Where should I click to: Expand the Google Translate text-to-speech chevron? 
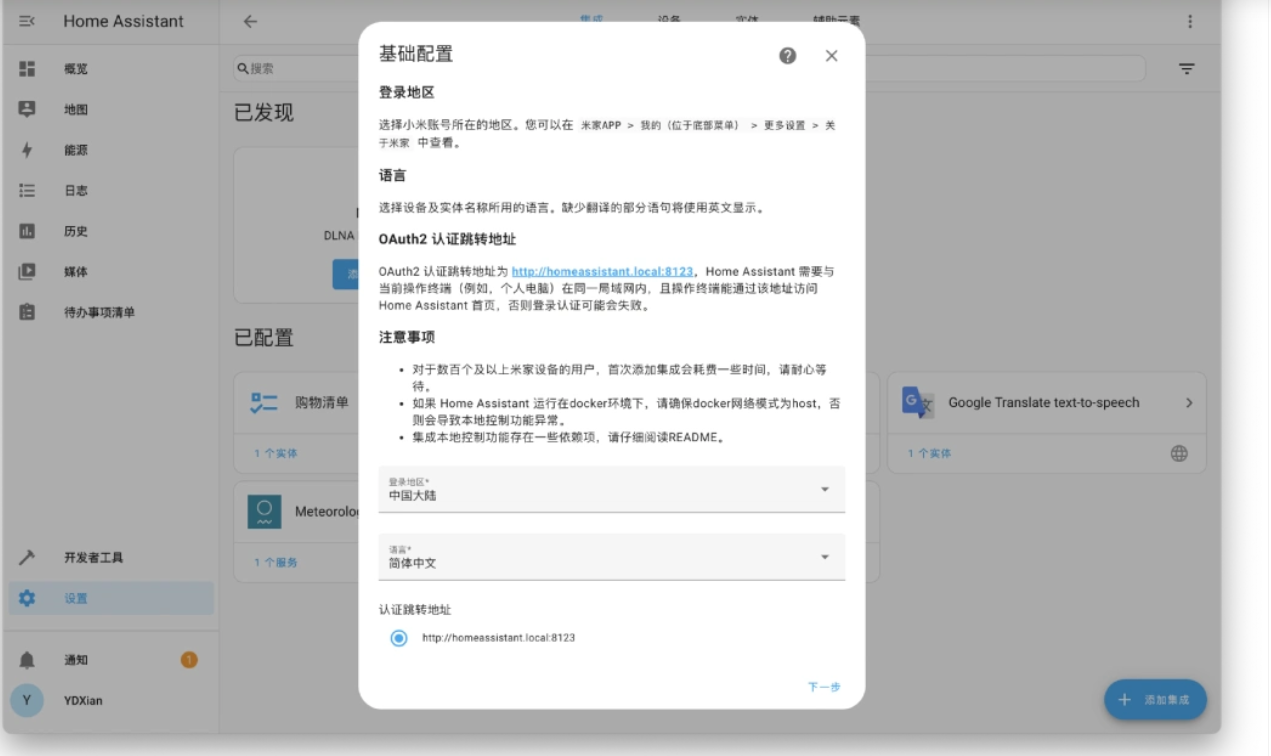click(1189, 402)
